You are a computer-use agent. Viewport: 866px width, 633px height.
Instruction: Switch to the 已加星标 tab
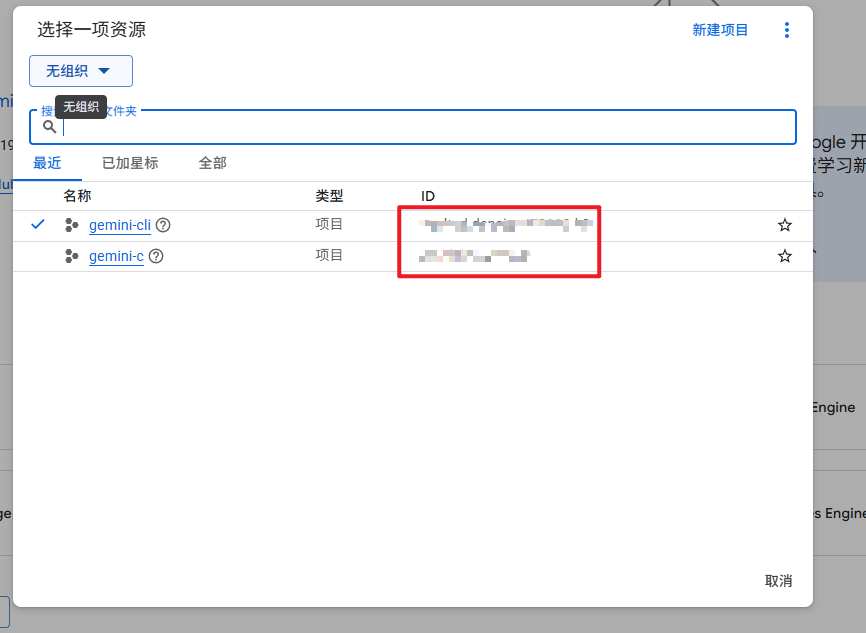[130, 163]
